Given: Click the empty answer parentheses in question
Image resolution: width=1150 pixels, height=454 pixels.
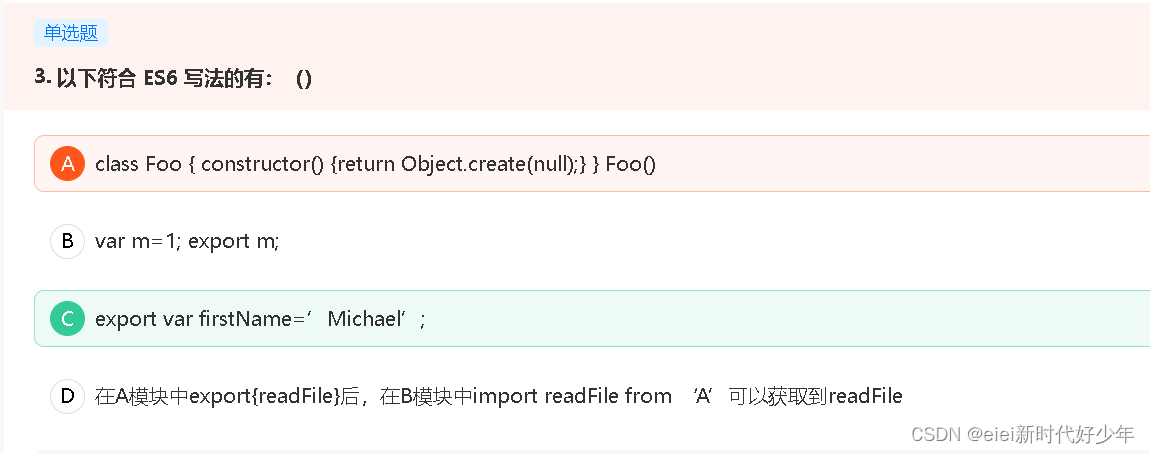Looking at the screenshot, I should tap(304, 79).
